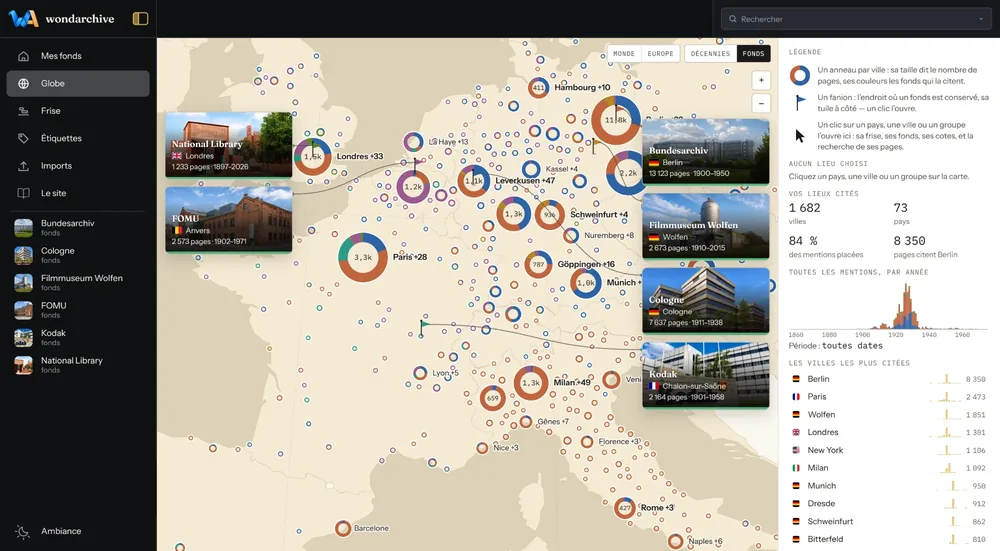
Task: Select Schweinfurt in most cited cities list
Action: point(888,522)
